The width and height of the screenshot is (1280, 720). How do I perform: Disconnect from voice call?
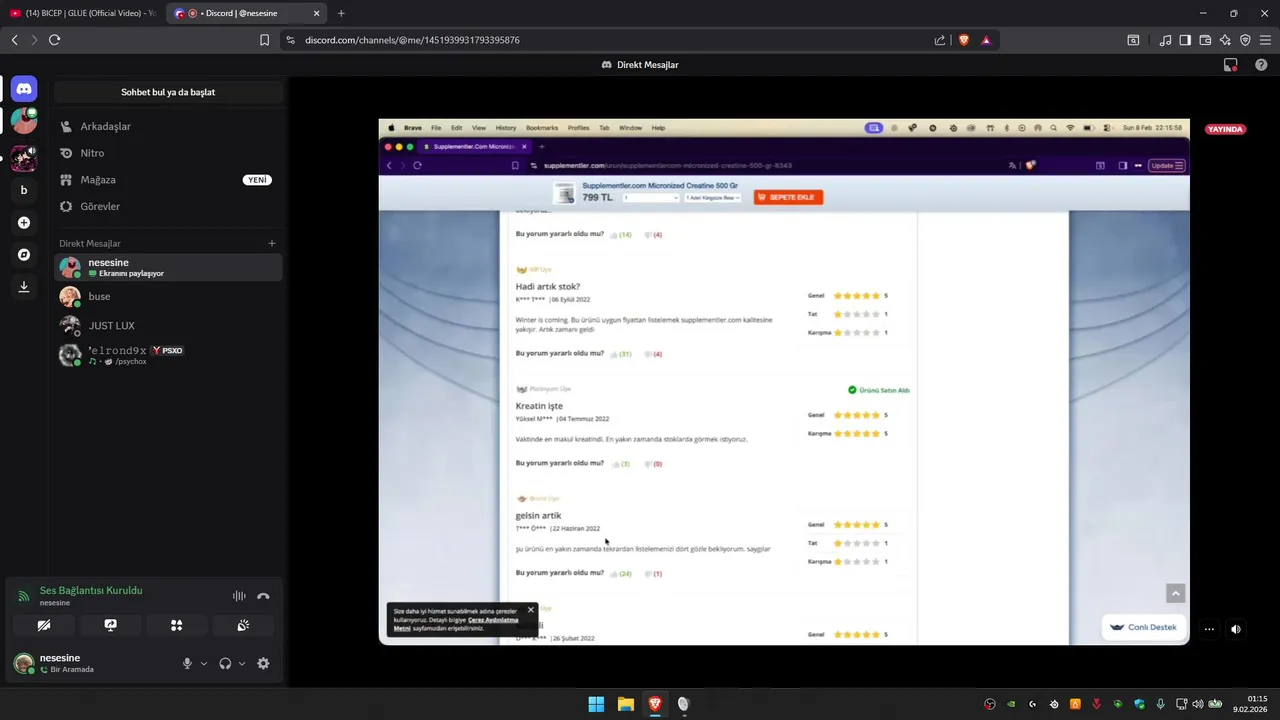pos(263,596)
